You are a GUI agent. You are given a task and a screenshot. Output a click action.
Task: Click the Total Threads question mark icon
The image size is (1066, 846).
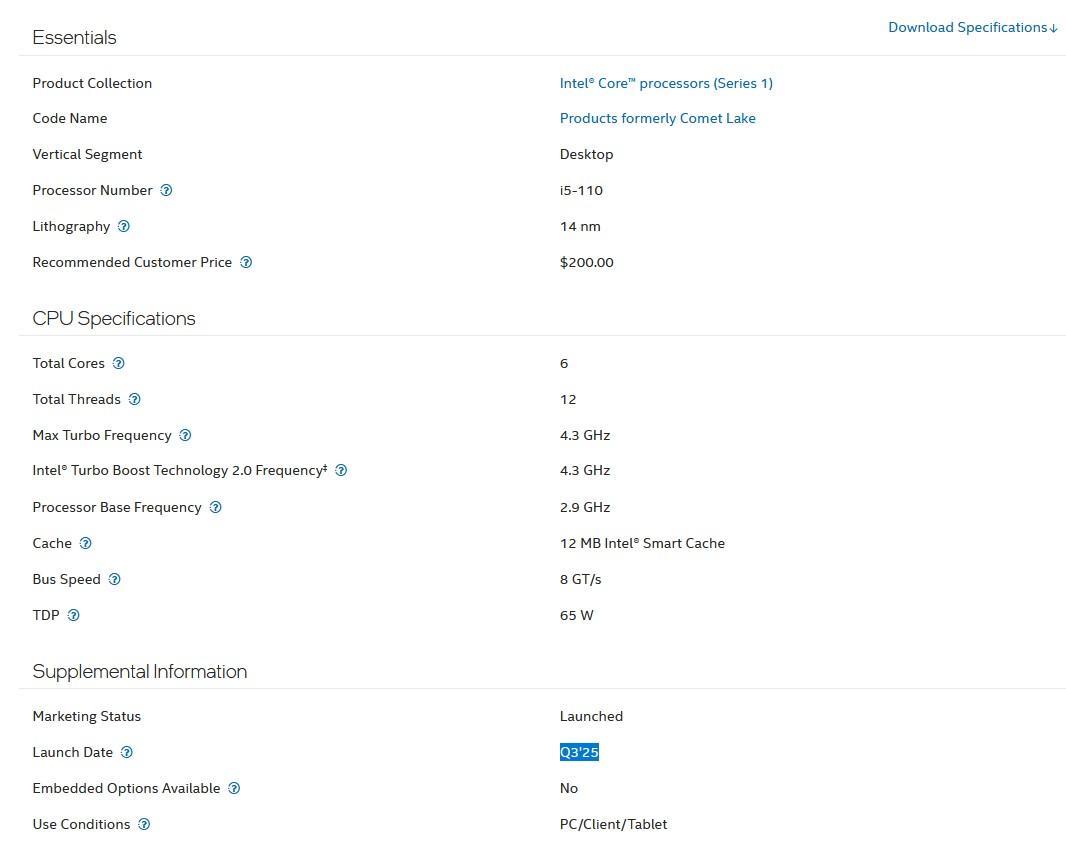pos(135,399)
